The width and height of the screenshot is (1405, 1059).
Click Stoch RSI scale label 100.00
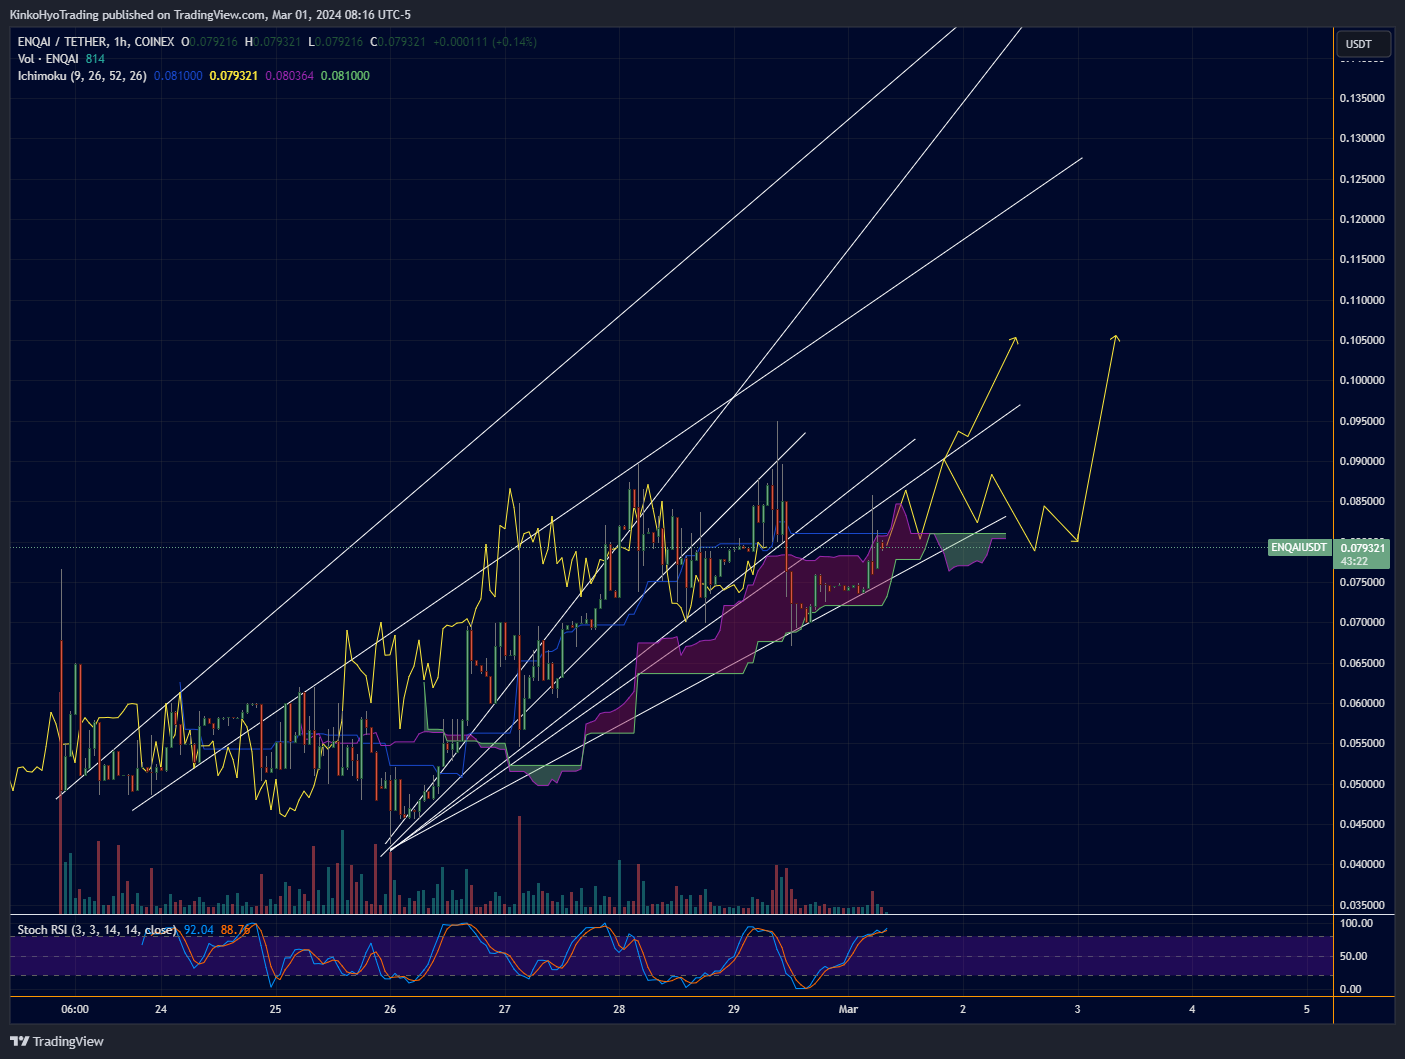coord(1356,924)
